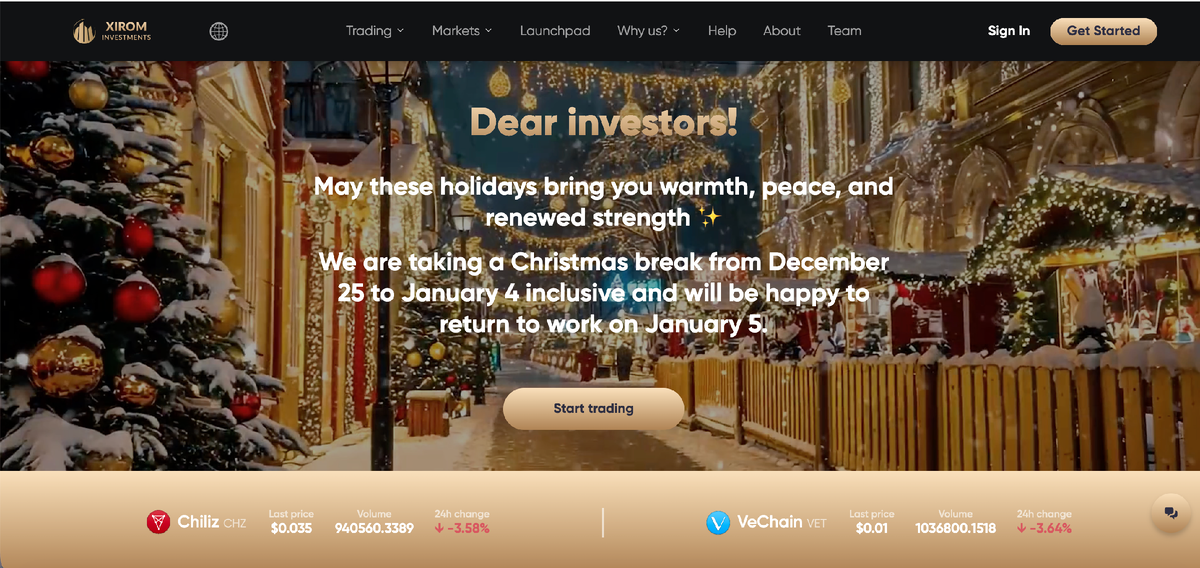Click the Start trading button
The height and width of the screenshot is (568, 1200).
(x=593, y=409)
